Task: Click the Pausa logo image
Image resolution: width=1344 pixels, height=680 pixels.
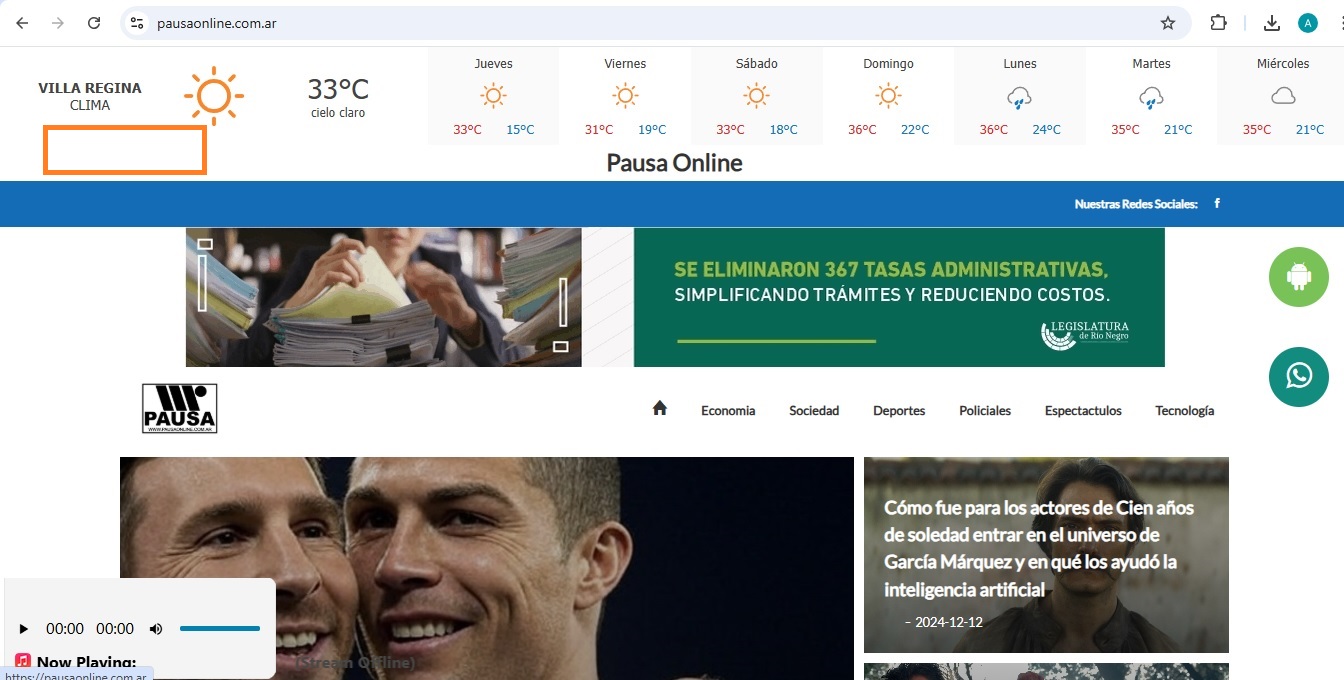Action: coord(180,408)
